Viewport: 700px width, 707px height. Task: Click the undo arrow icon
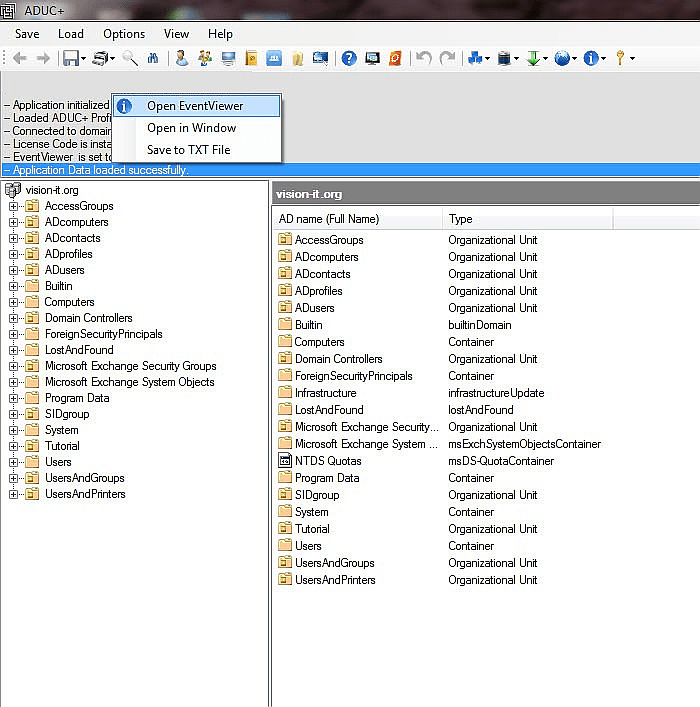click(424, 58)
